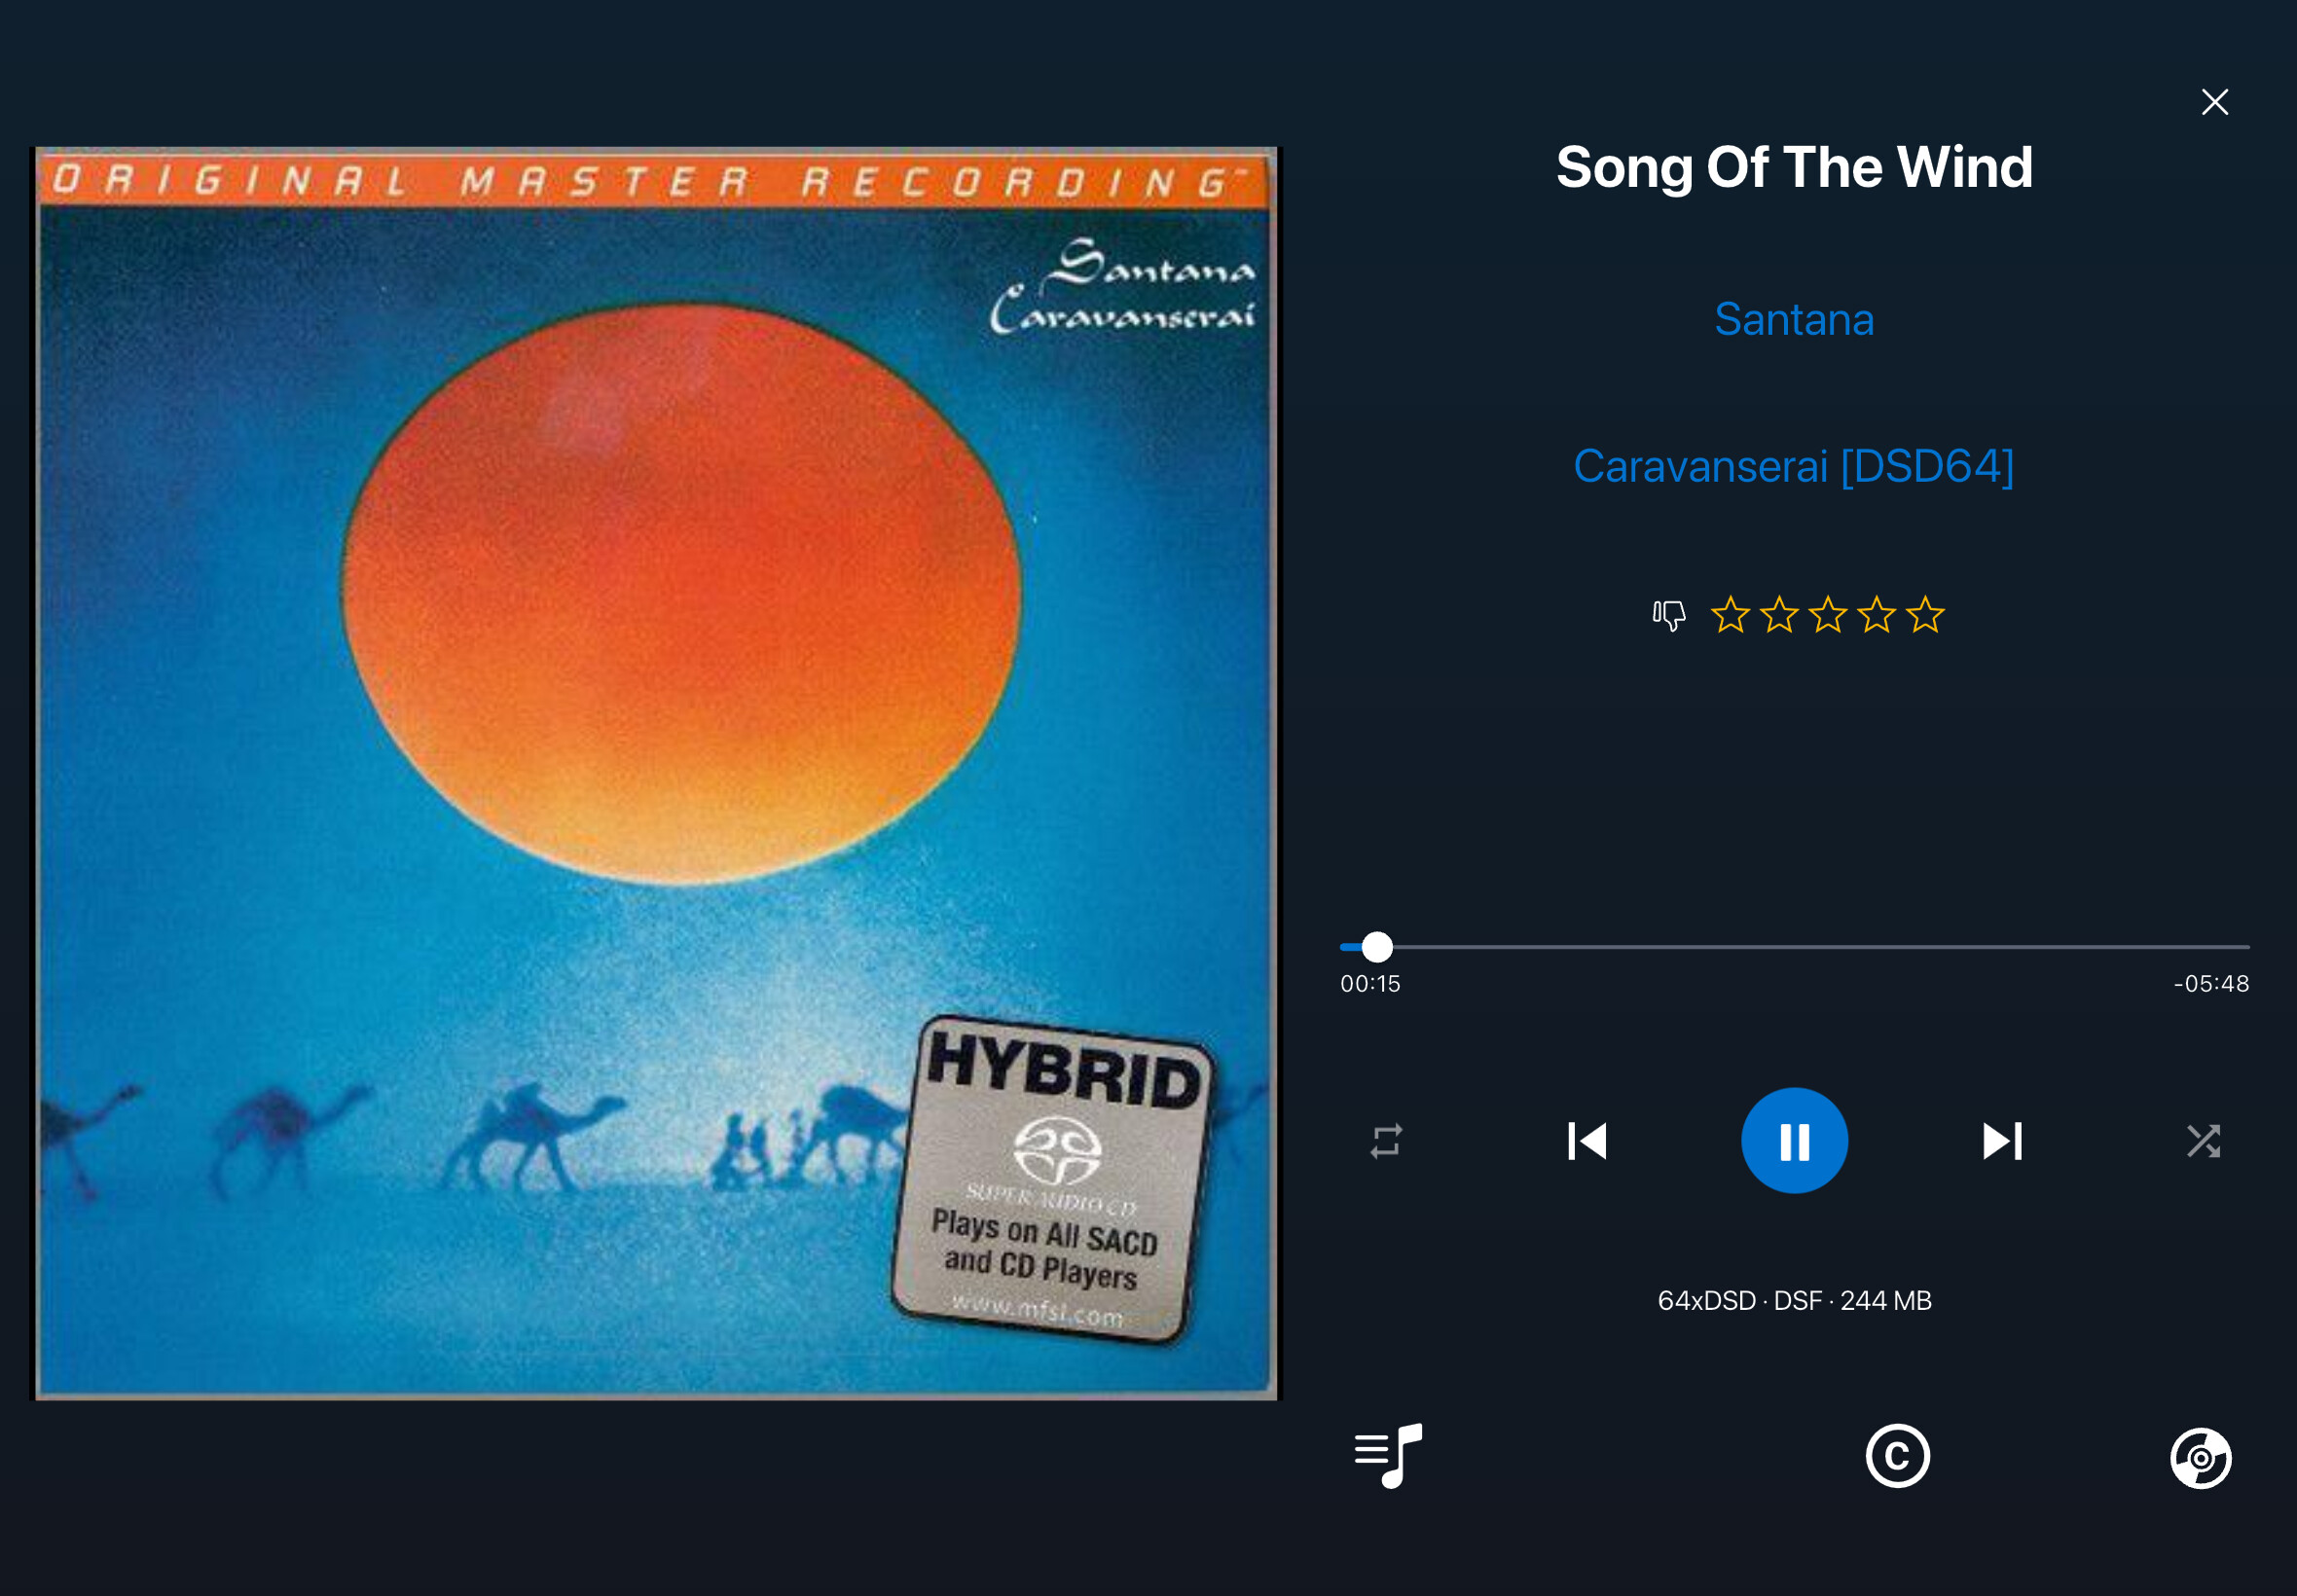Click the playback progress slider knob

pos(1377,946)
